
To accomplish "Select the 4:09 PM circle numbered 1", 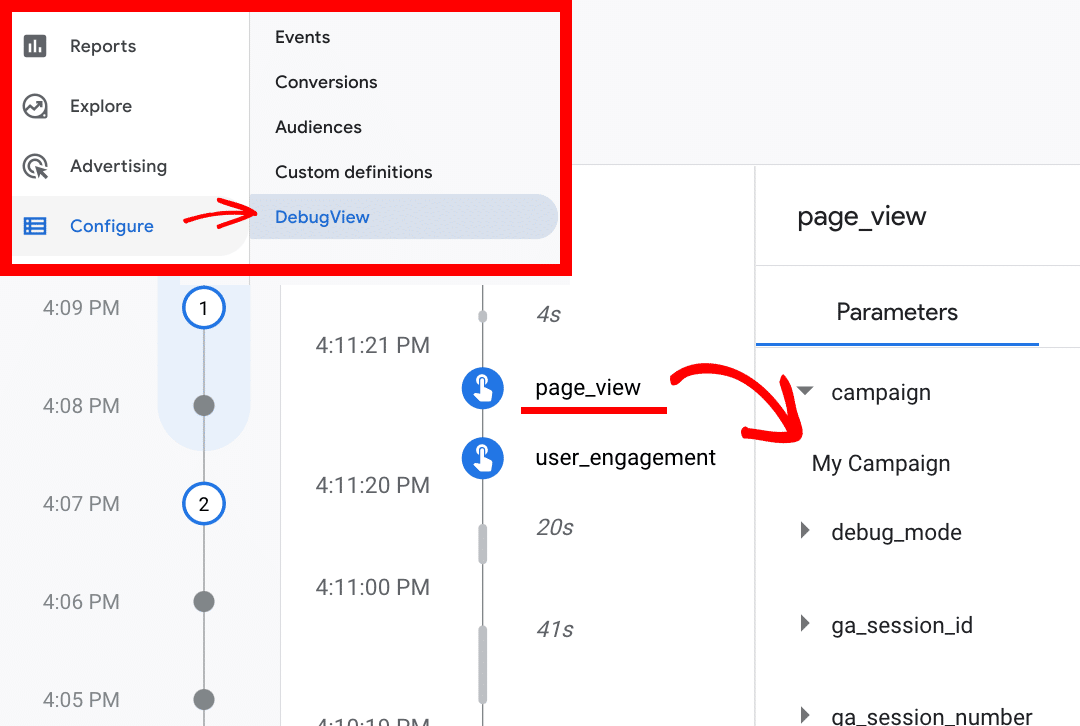I will pos(204,309).
